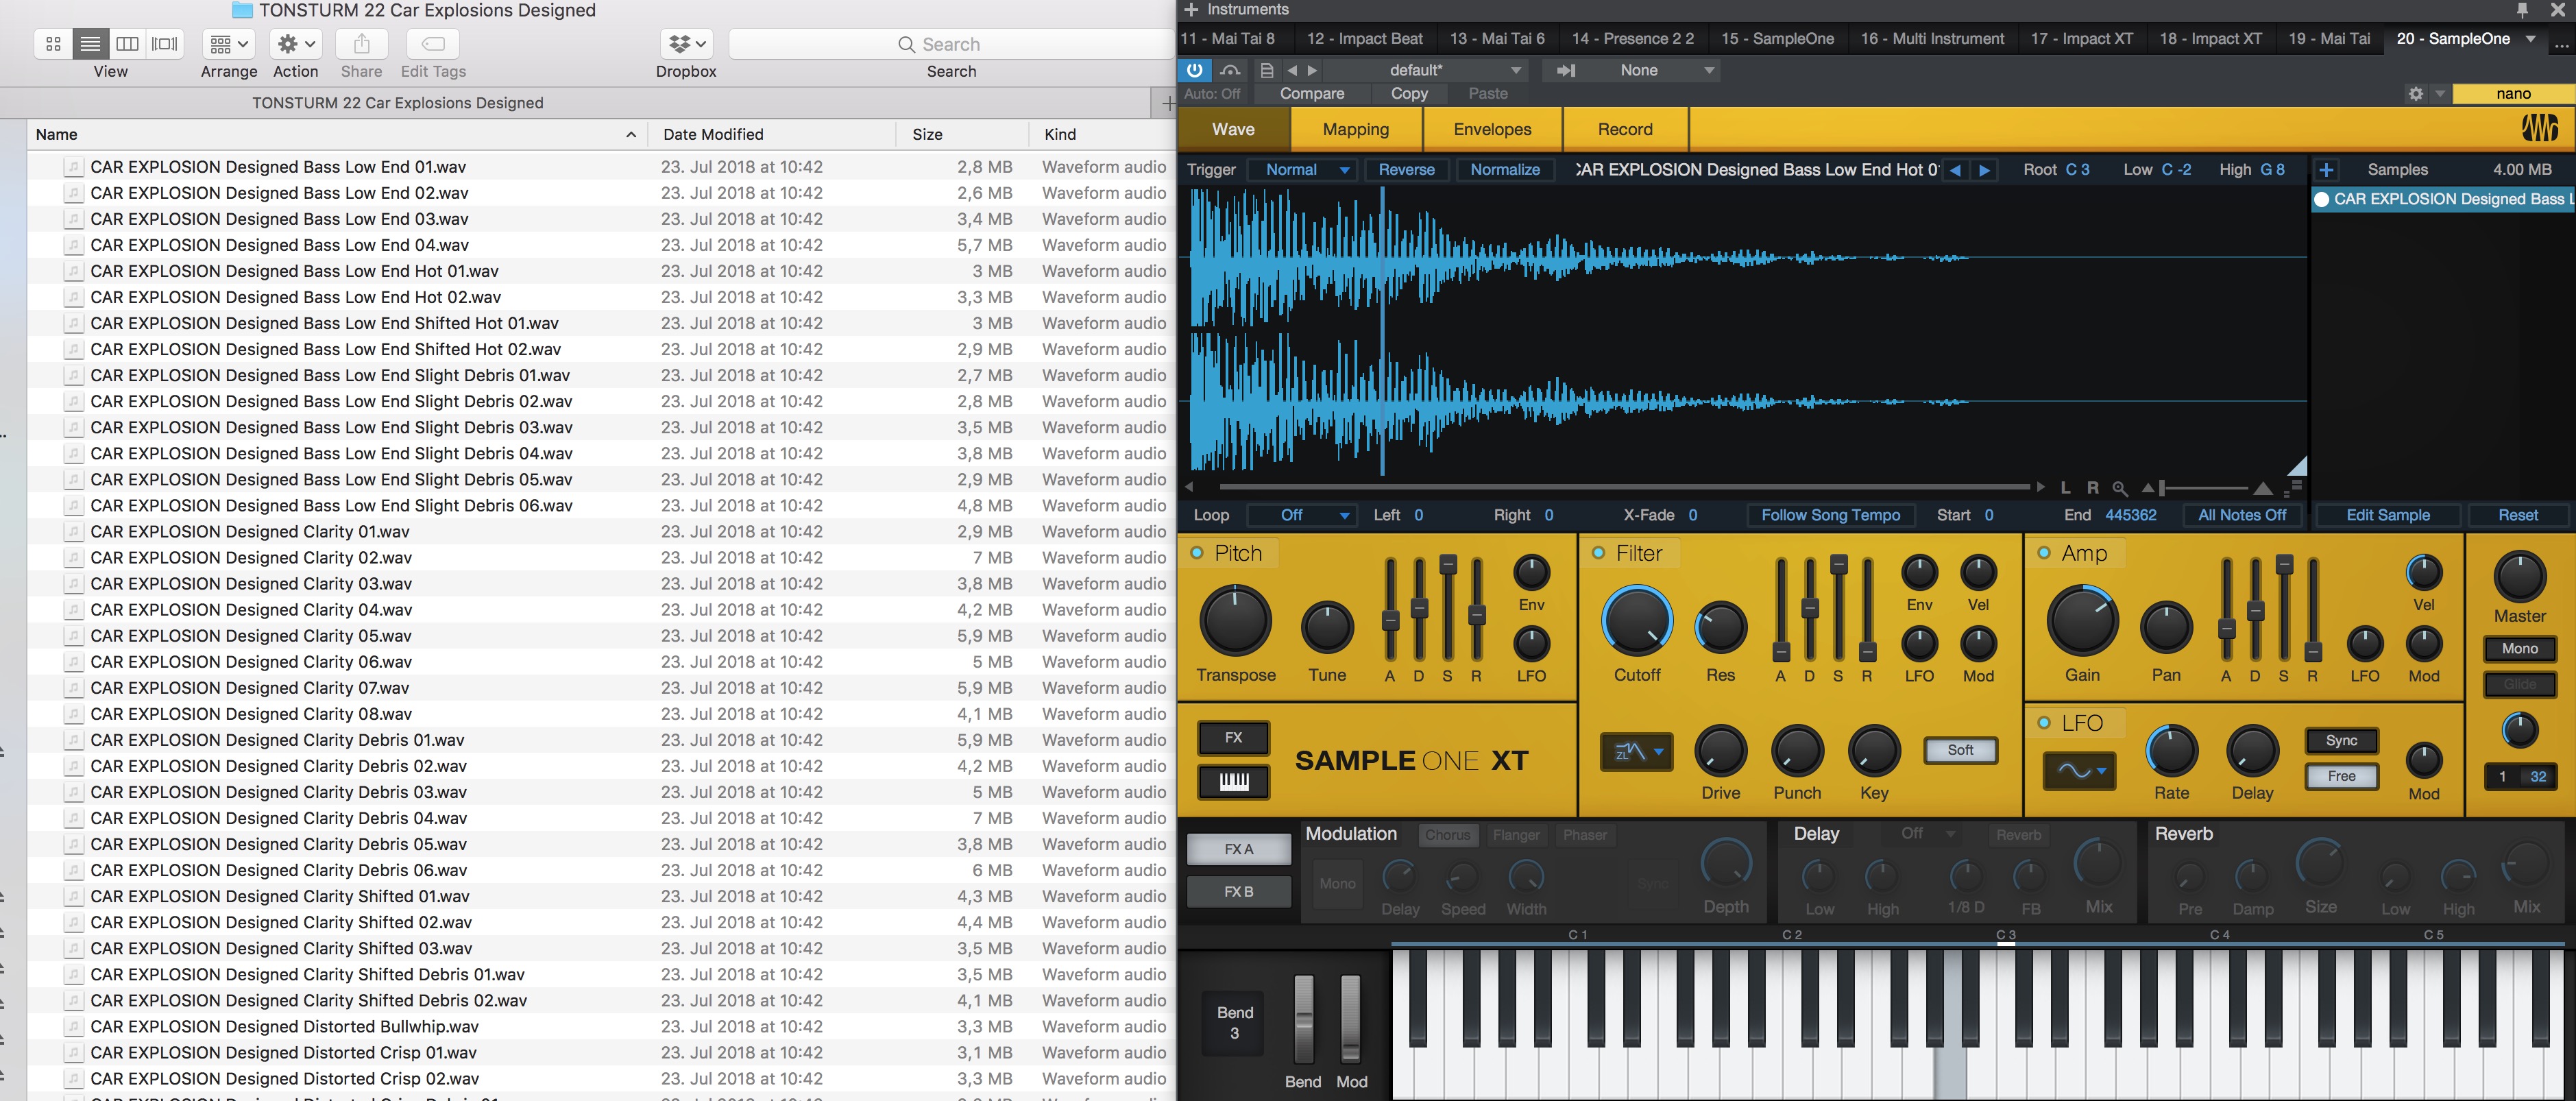This screenshot has width=2576, height=1101.
Task: Toggle the Mono button under Master
Action: point(2519,649)
